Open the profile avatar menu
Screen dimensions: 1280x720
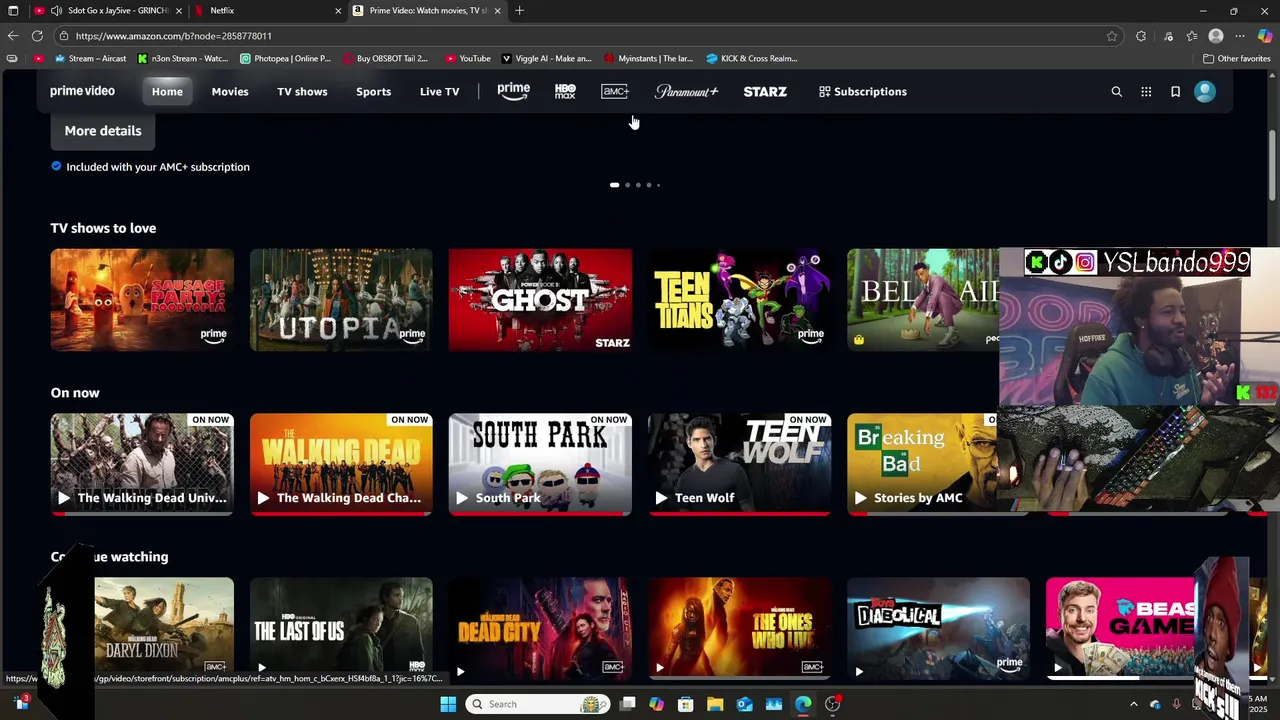tap(1205, 91)
